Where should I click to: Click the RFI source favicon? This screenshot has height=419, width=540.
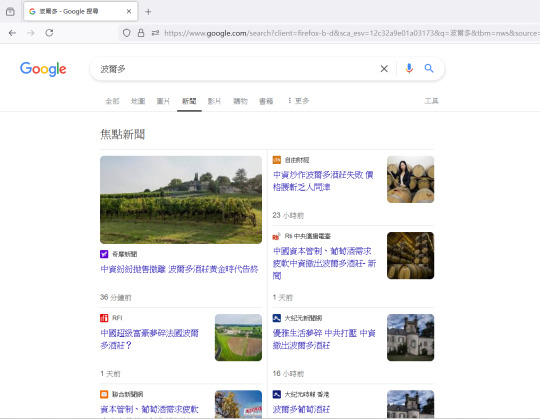[104, 318]
